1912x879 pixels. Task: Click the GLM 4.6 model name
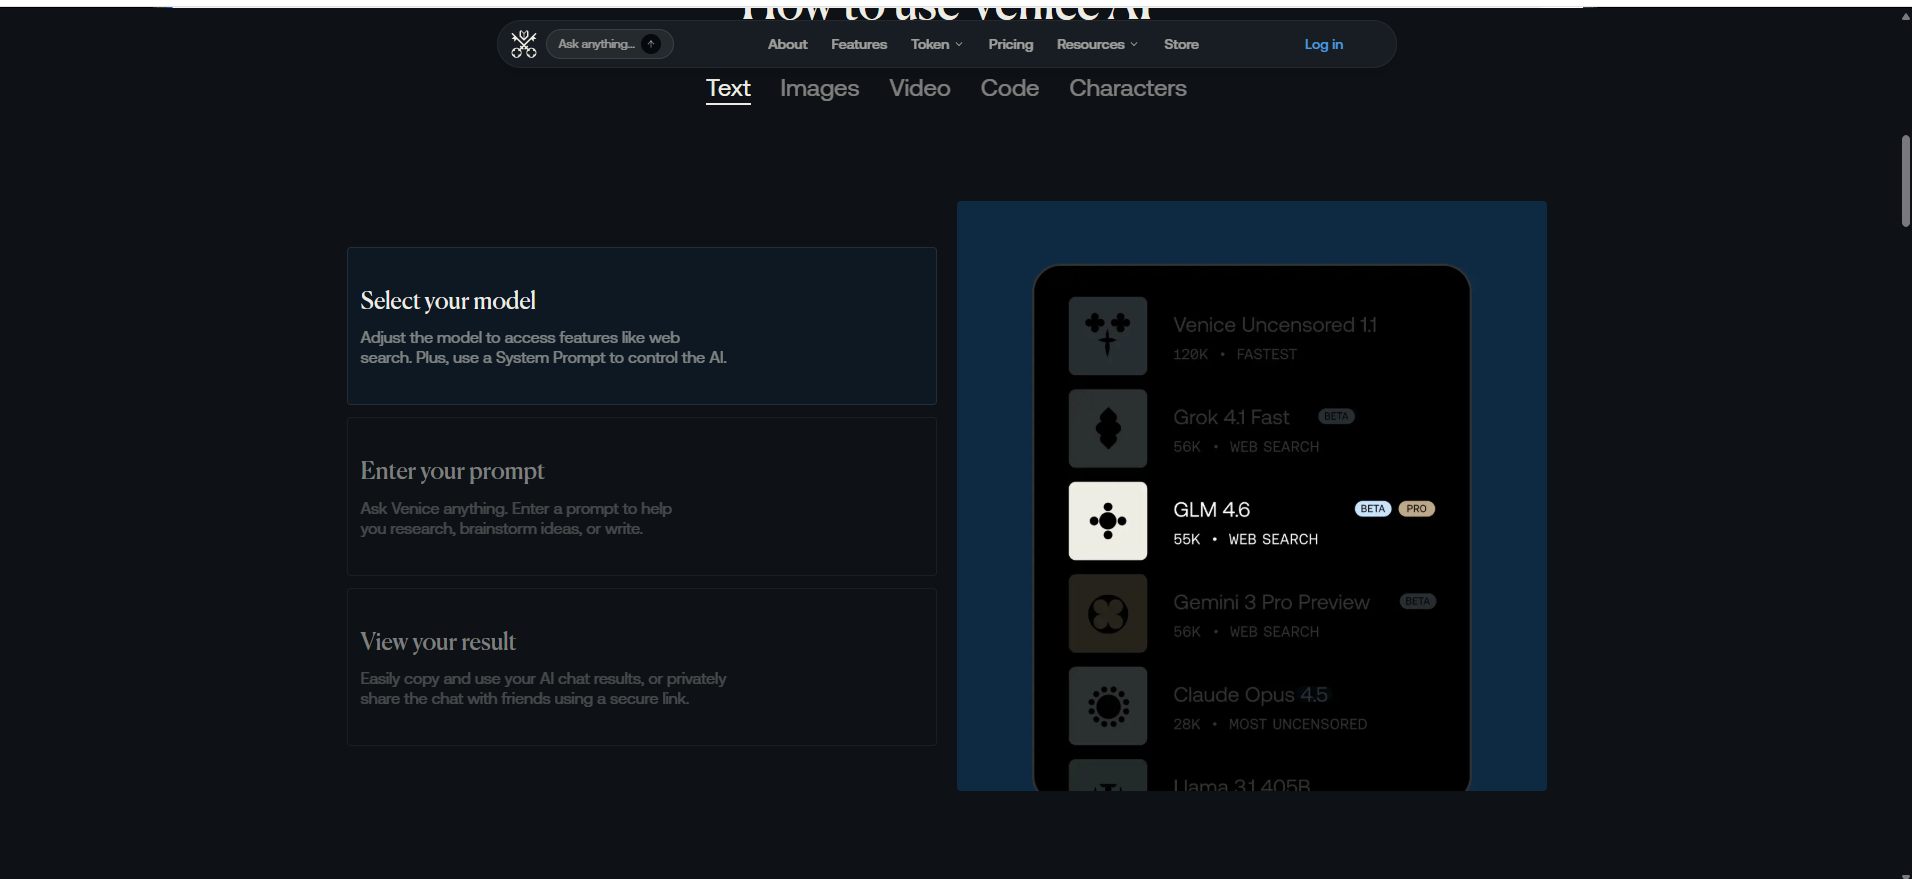[1211, 510]
